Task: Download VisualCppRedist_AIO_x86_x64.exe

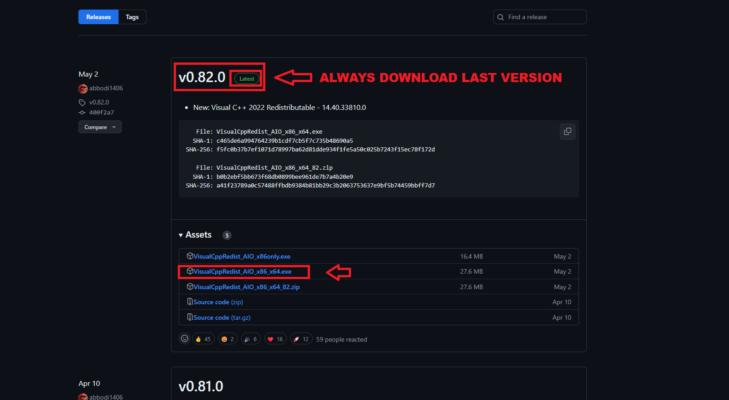Action: tap(240, 271)
